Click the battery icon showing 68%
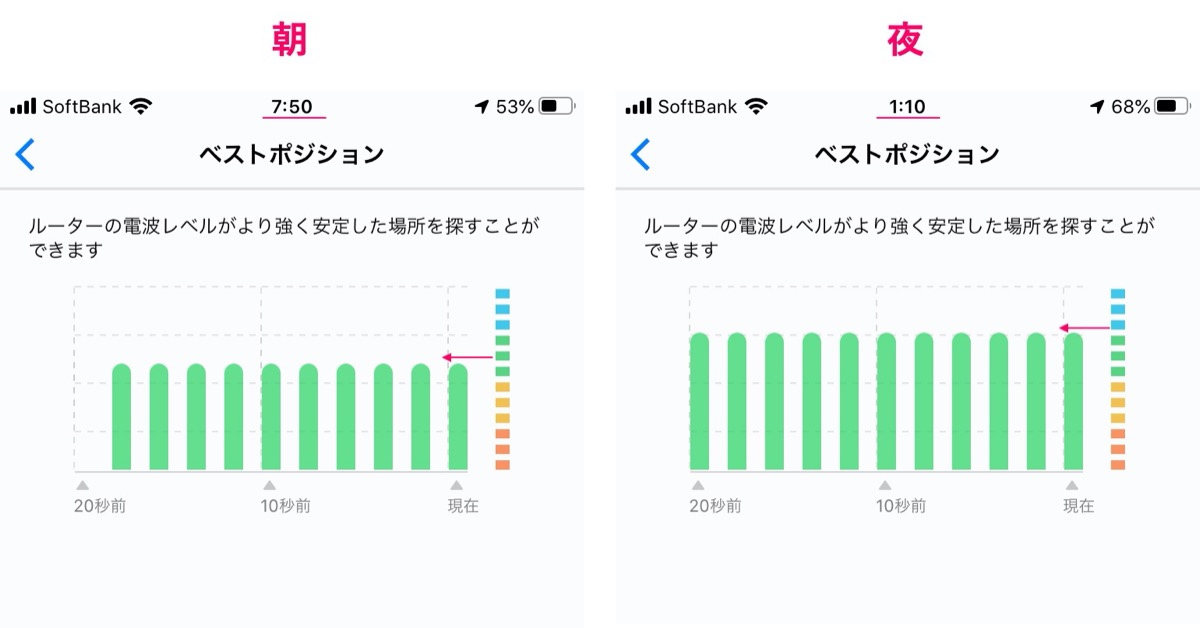 (x=1172, y=106)
